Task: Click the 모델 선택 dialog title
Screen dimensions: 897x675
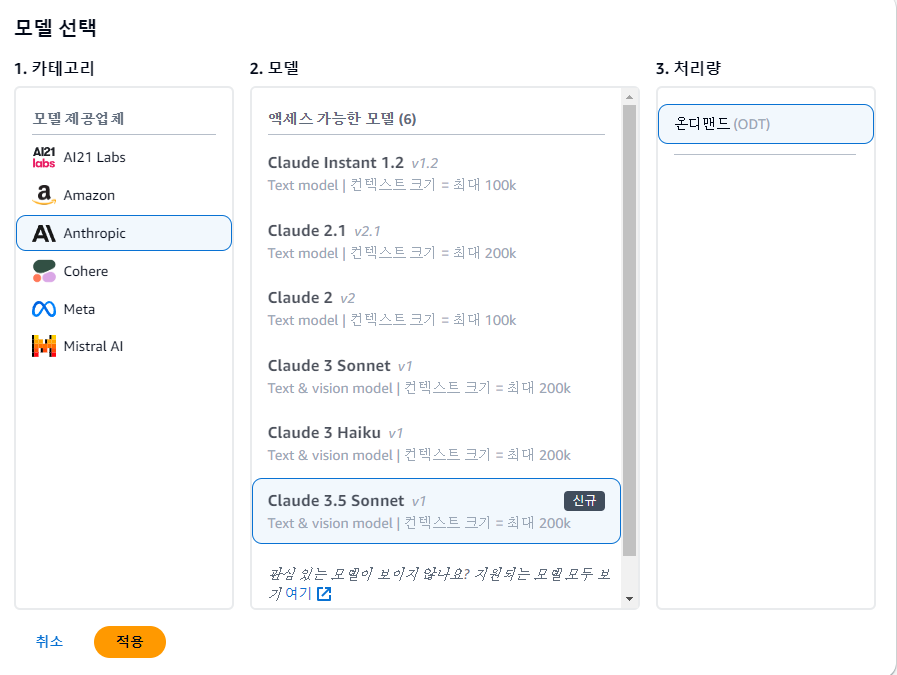Action: (55, 27)
